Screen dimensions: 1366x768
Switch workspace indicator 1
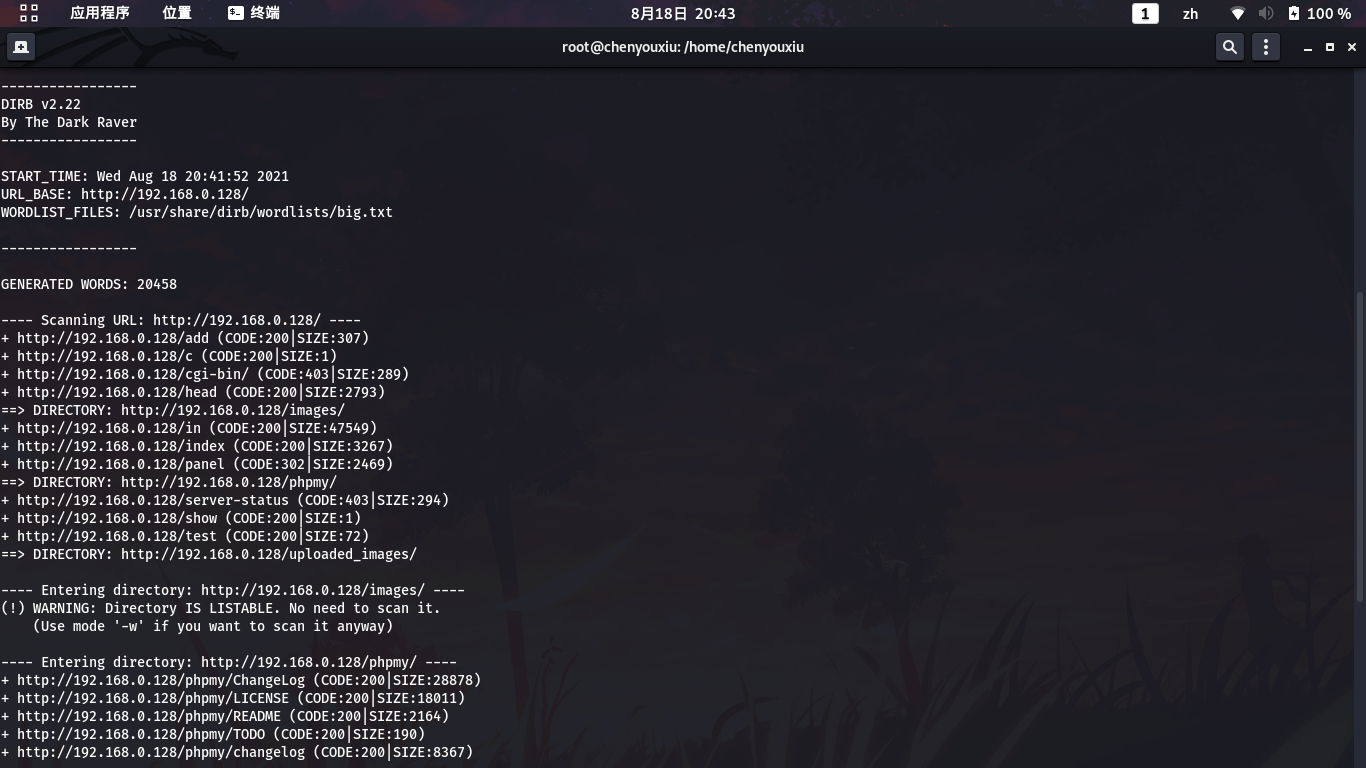[x=1145, y=13]
